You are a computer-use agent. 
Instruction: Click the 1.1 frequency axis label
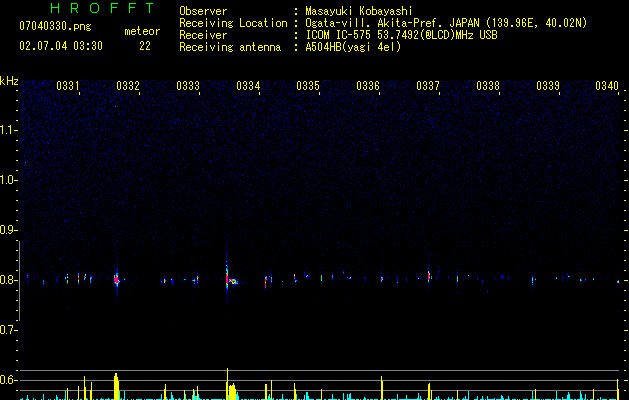(x=8, y=130)
